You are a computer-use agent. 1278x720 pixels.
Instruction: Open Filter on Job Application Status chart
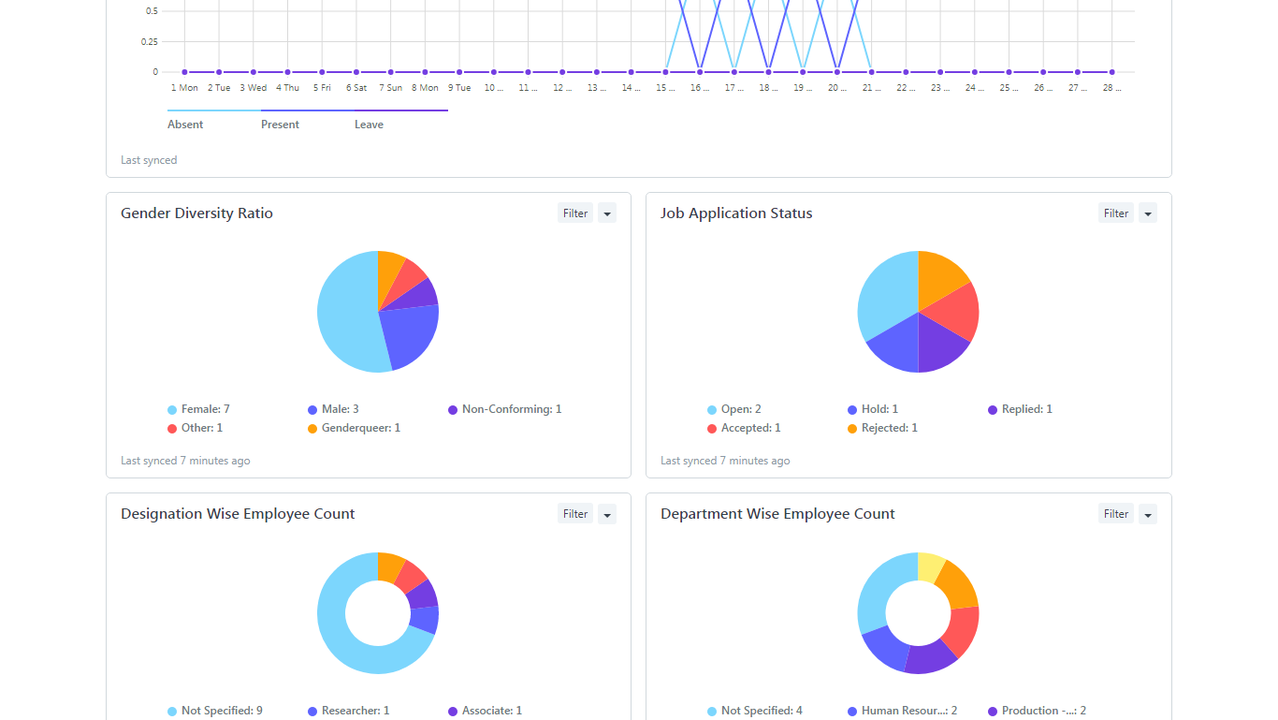coord(1116,213)
